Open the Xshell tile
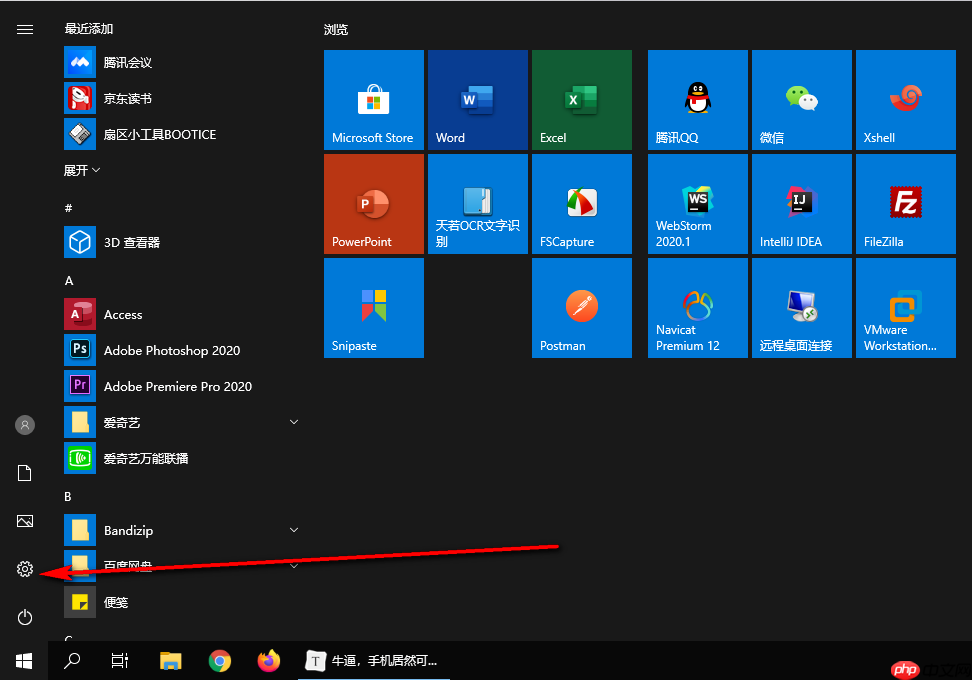This screenshot has height=680, width=972. click(x=905, y=100)
